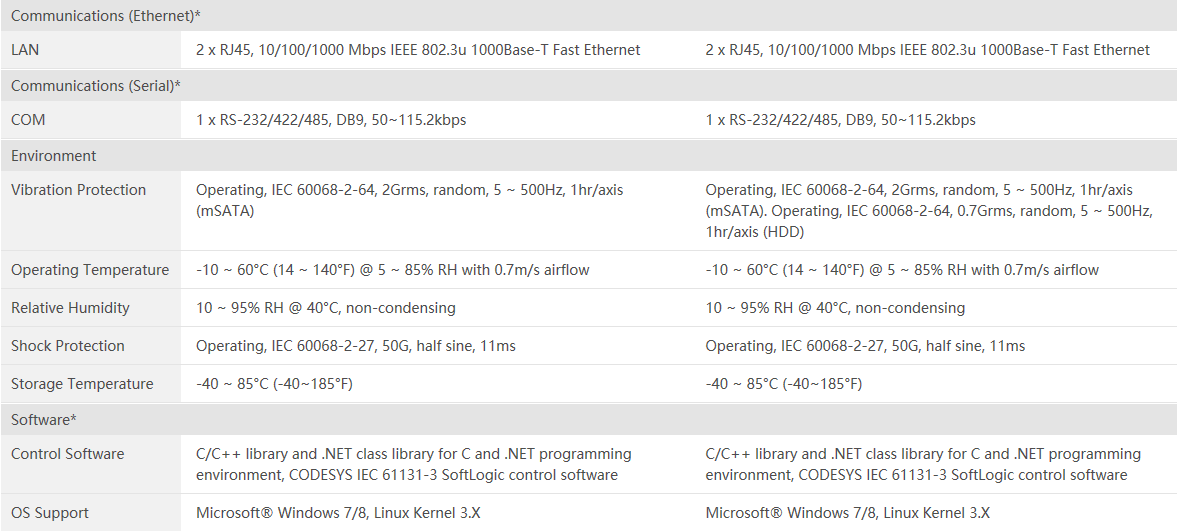
Task: Click second column relative humidity value
Action: pyautogui.click(x=835, y=308)
